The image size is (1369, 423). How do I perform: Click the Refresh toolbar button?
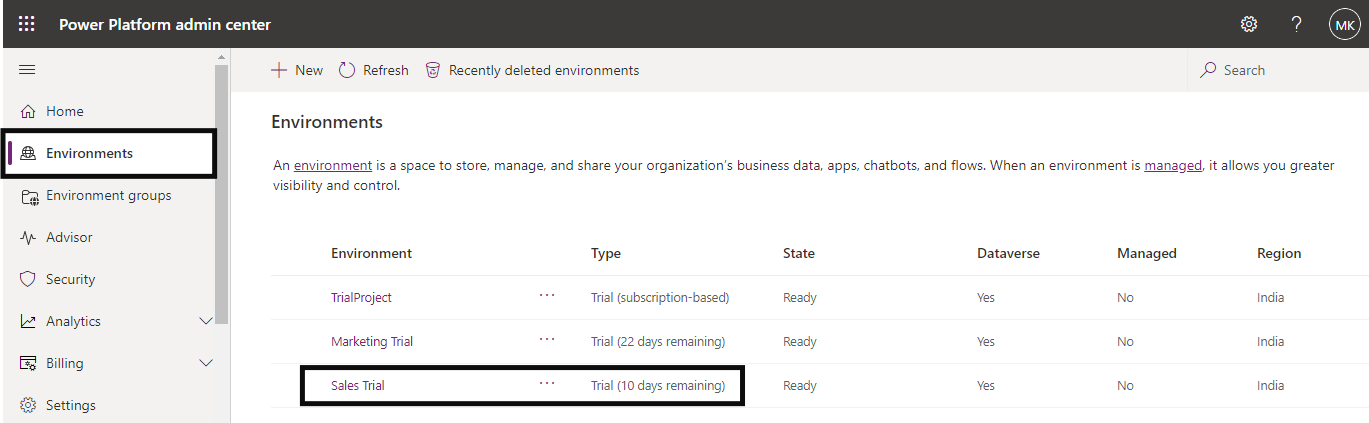click(374, 70)
